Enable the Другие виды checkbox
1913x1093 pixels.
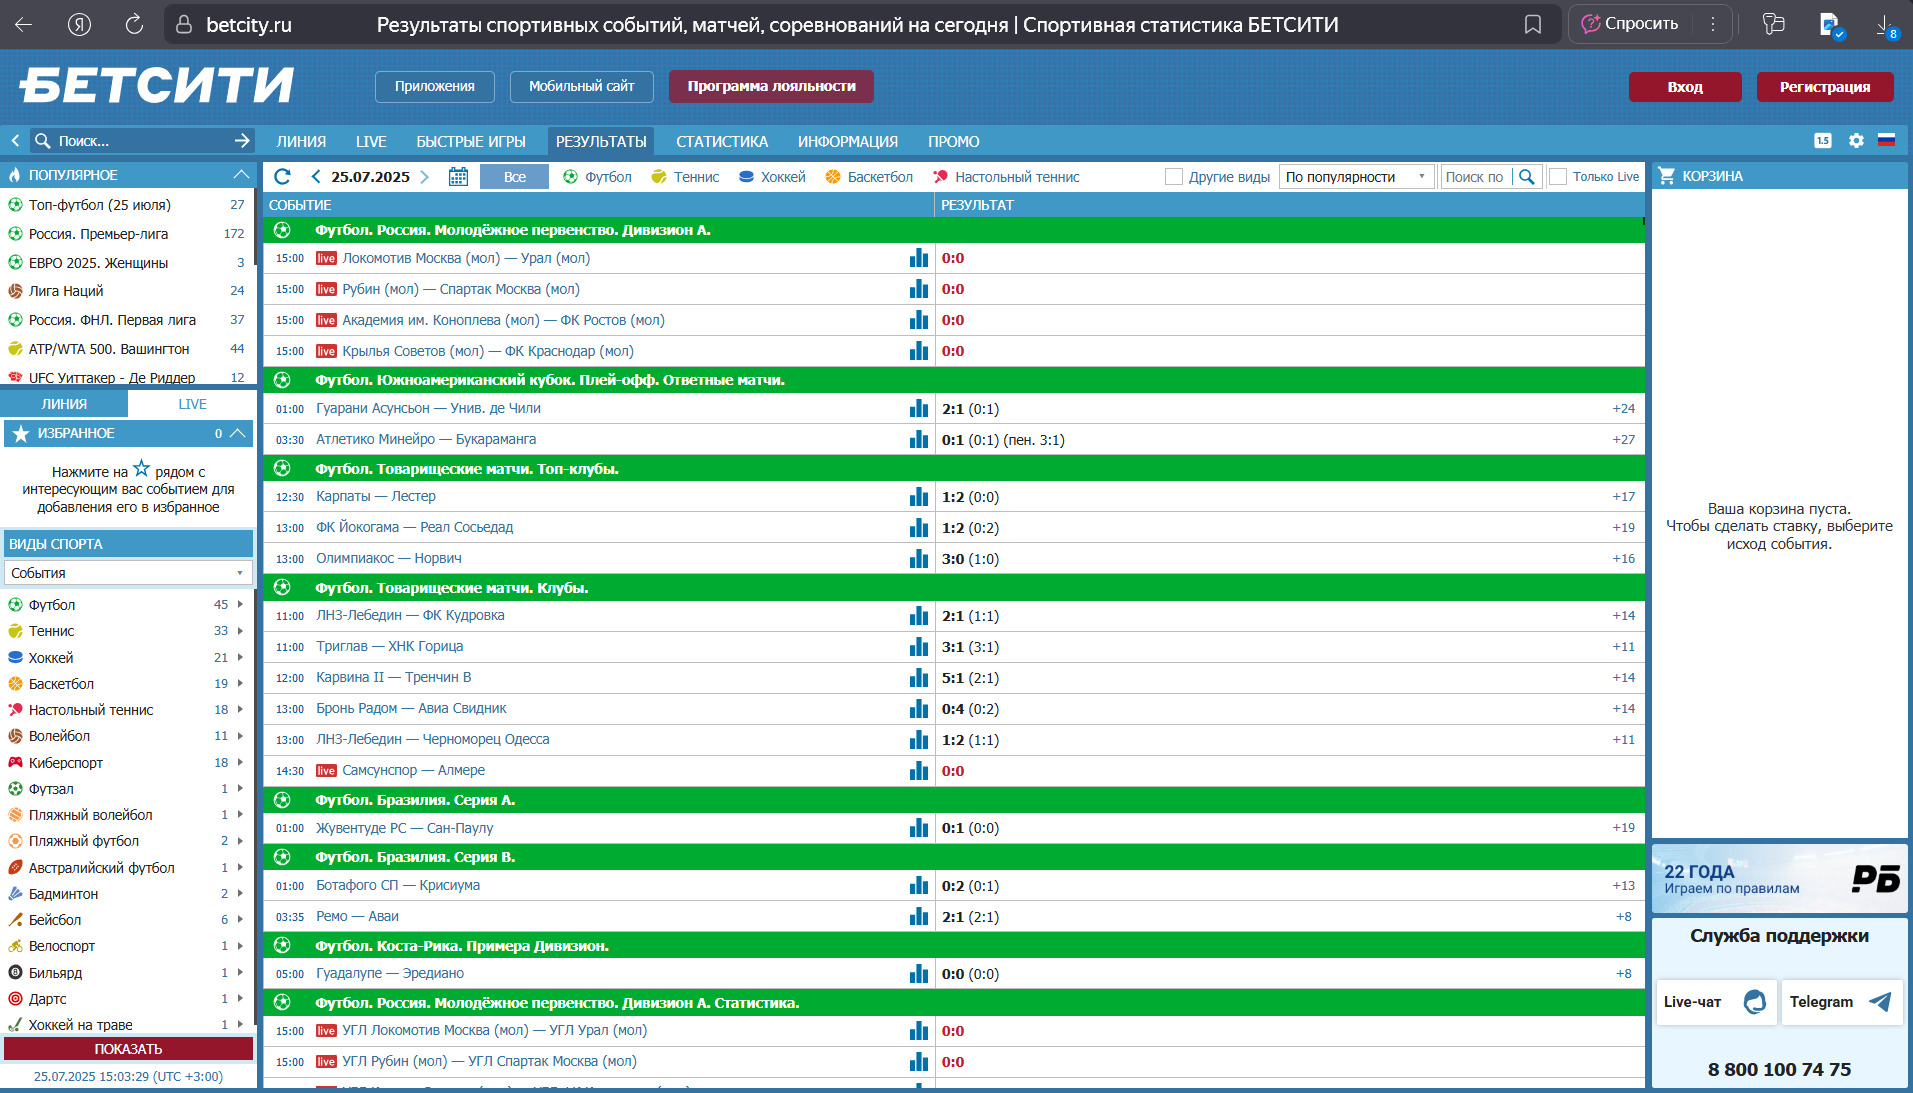click(1174, 177)
